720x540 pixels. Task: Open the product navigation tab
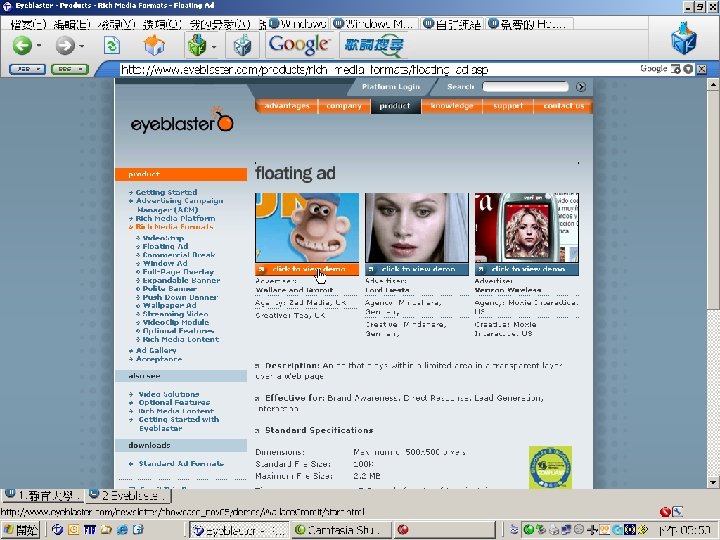[395, 106]
